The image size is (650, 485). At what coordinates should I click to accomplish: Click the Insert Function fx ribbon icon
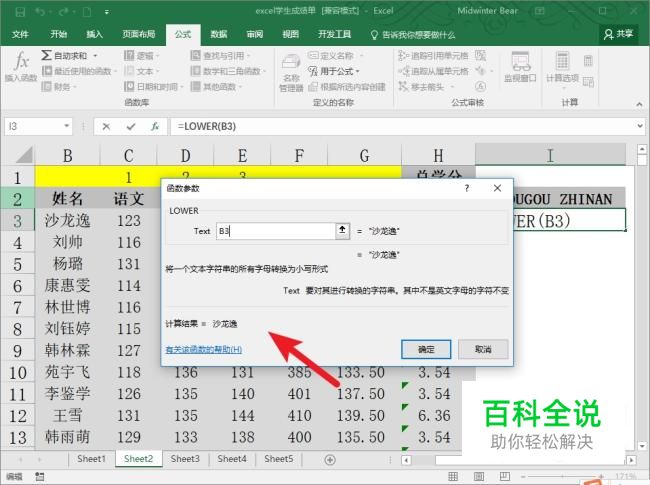(x=20, y=66)
